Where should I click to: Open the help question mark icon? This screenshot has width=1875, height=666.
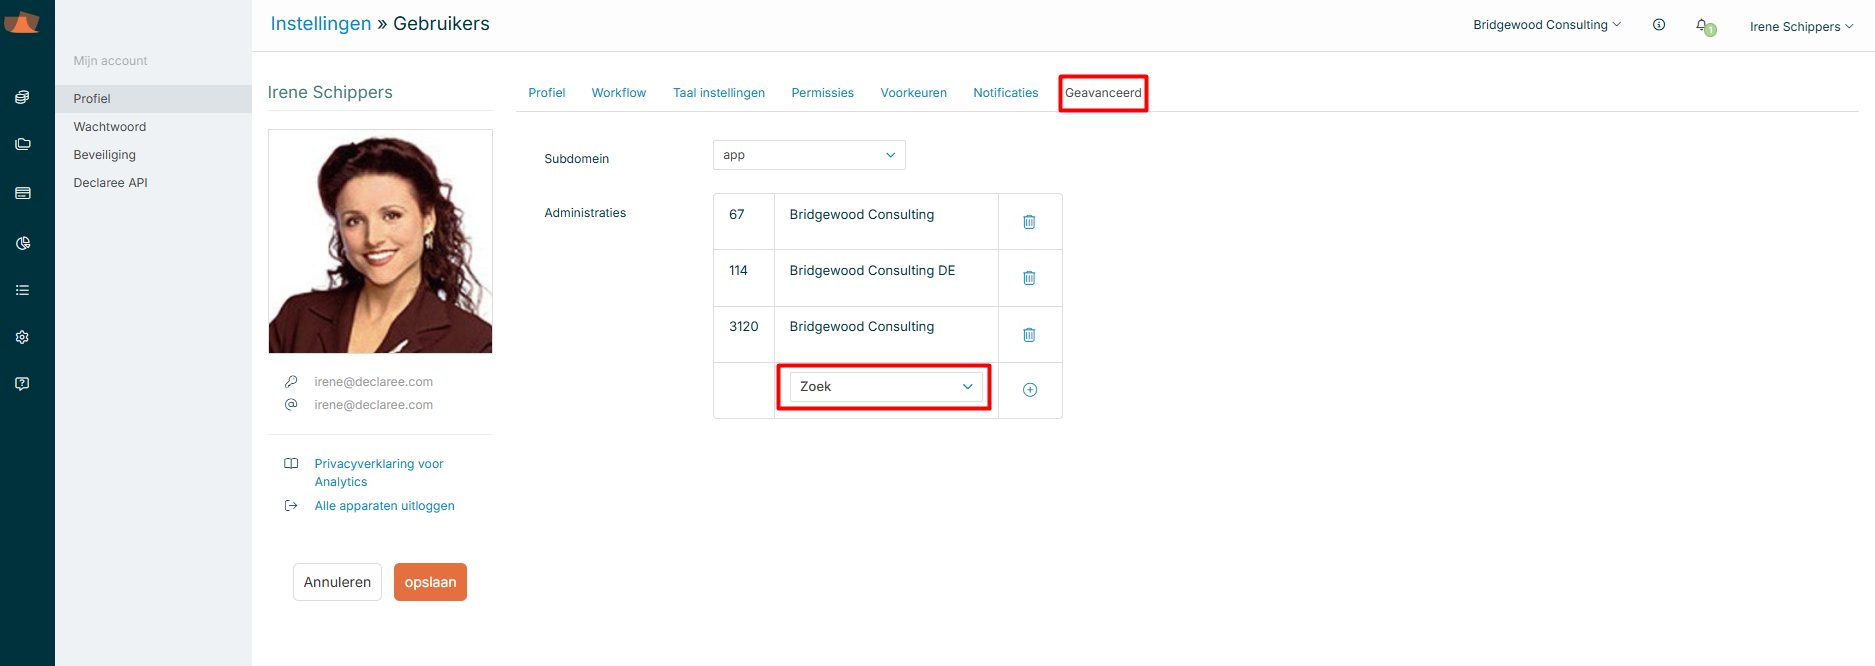coord(22,384)
